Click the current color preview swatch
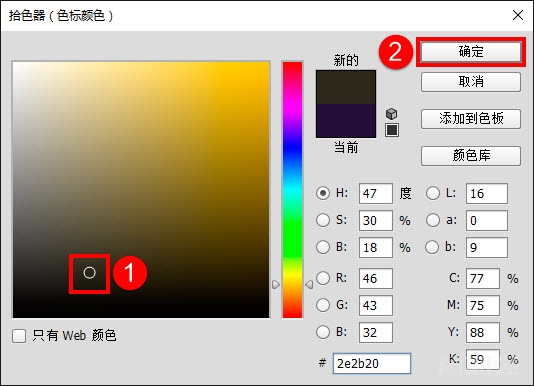The width and height of the screenshot is (534, 386). 346,121
